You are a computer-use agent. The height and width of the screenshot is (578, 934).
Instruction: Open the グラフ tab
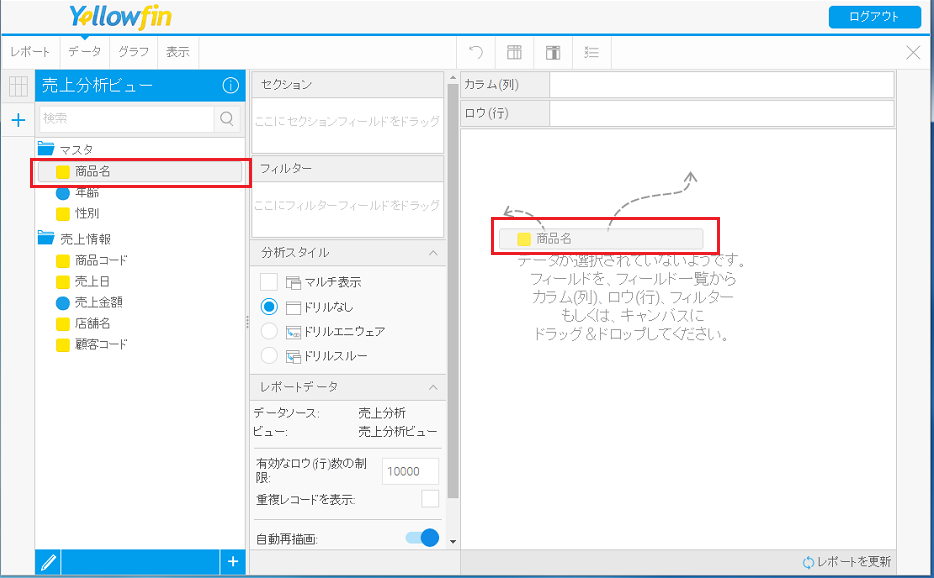coord(134,52)
